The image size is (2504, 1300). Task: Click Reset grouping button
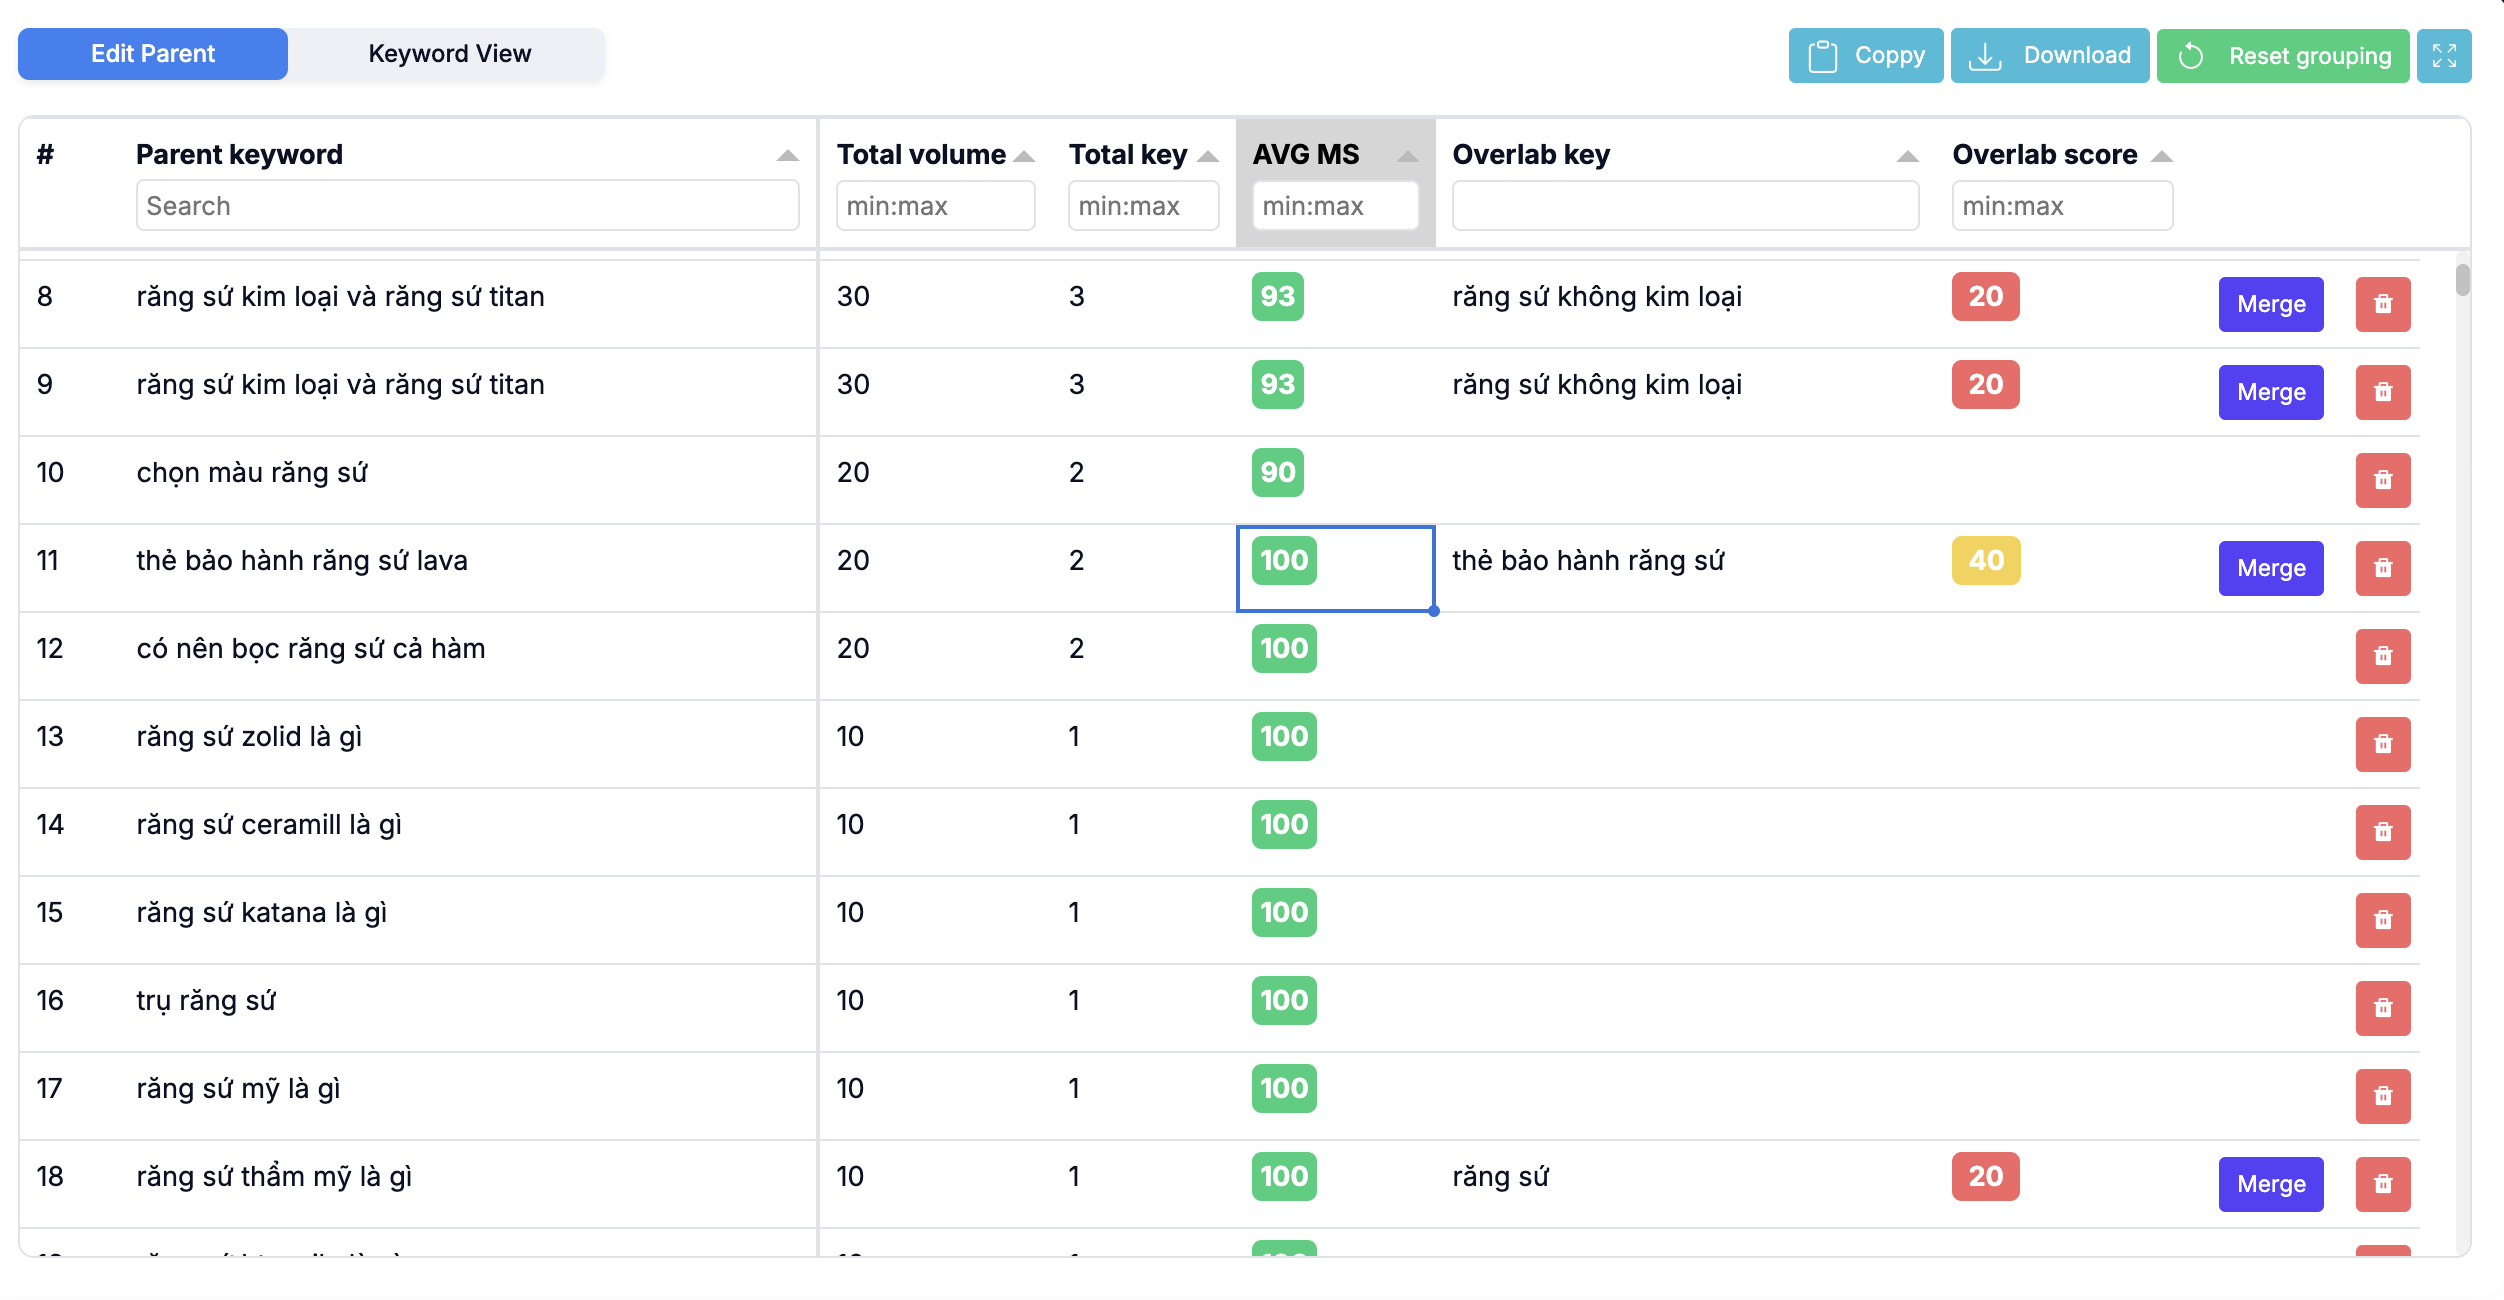2282,55
